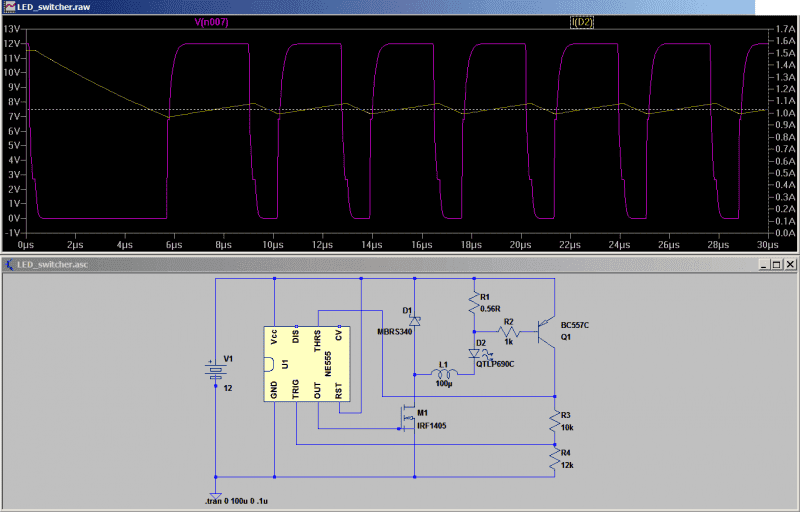Click the LED_switcher.asc schematic title bar

[x=300, y=264]
